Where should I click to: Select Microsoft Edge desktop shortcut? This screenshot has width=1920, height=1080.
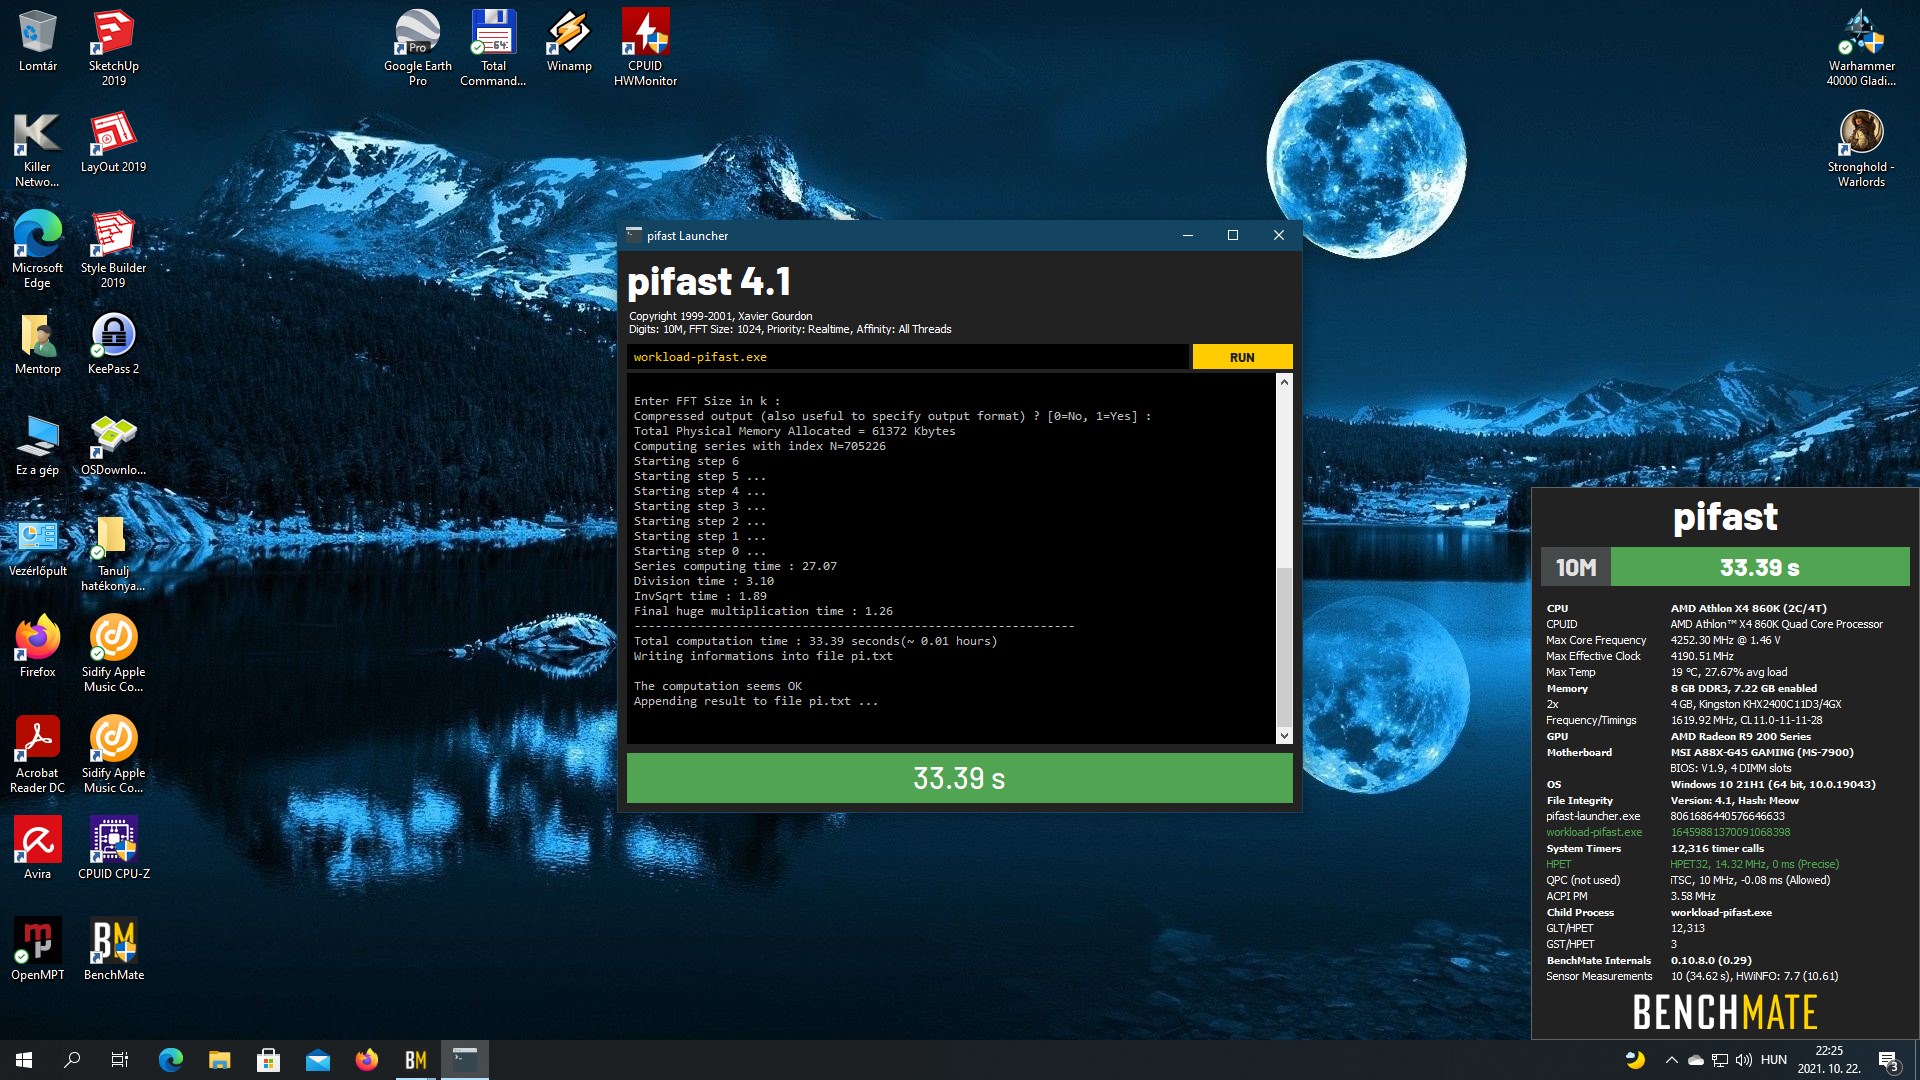tap(37, 249)
